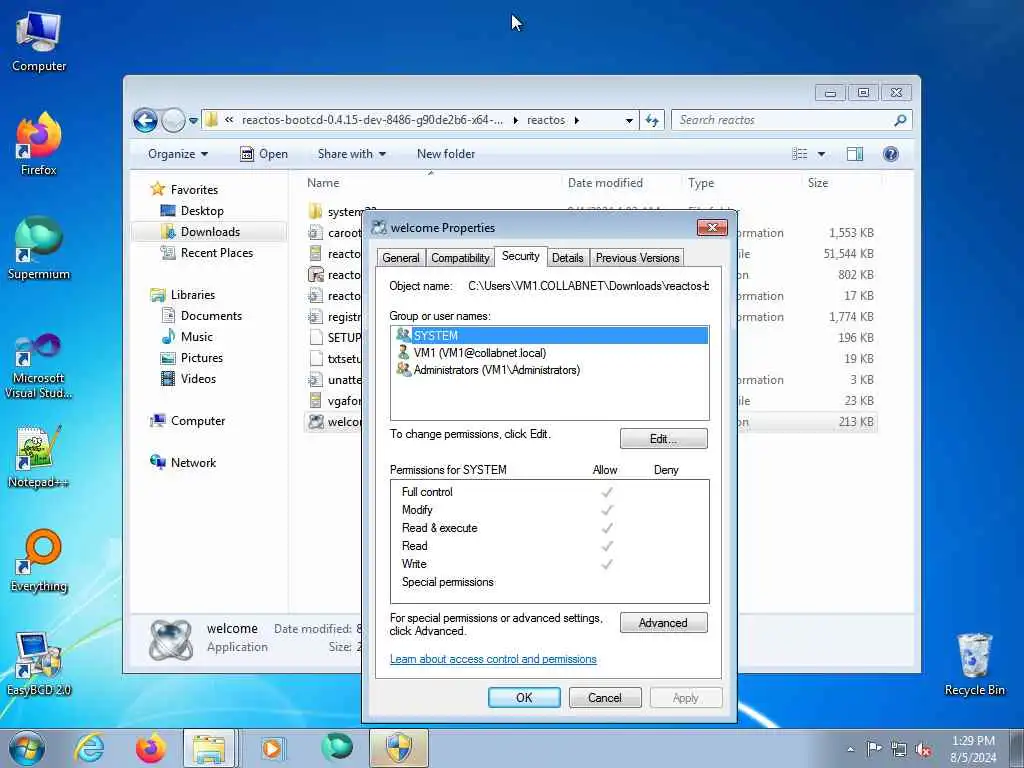This screenshot has height=768, width=1024.
Task: Open Supermium desktop shortcut
Action: click(39, 248)
